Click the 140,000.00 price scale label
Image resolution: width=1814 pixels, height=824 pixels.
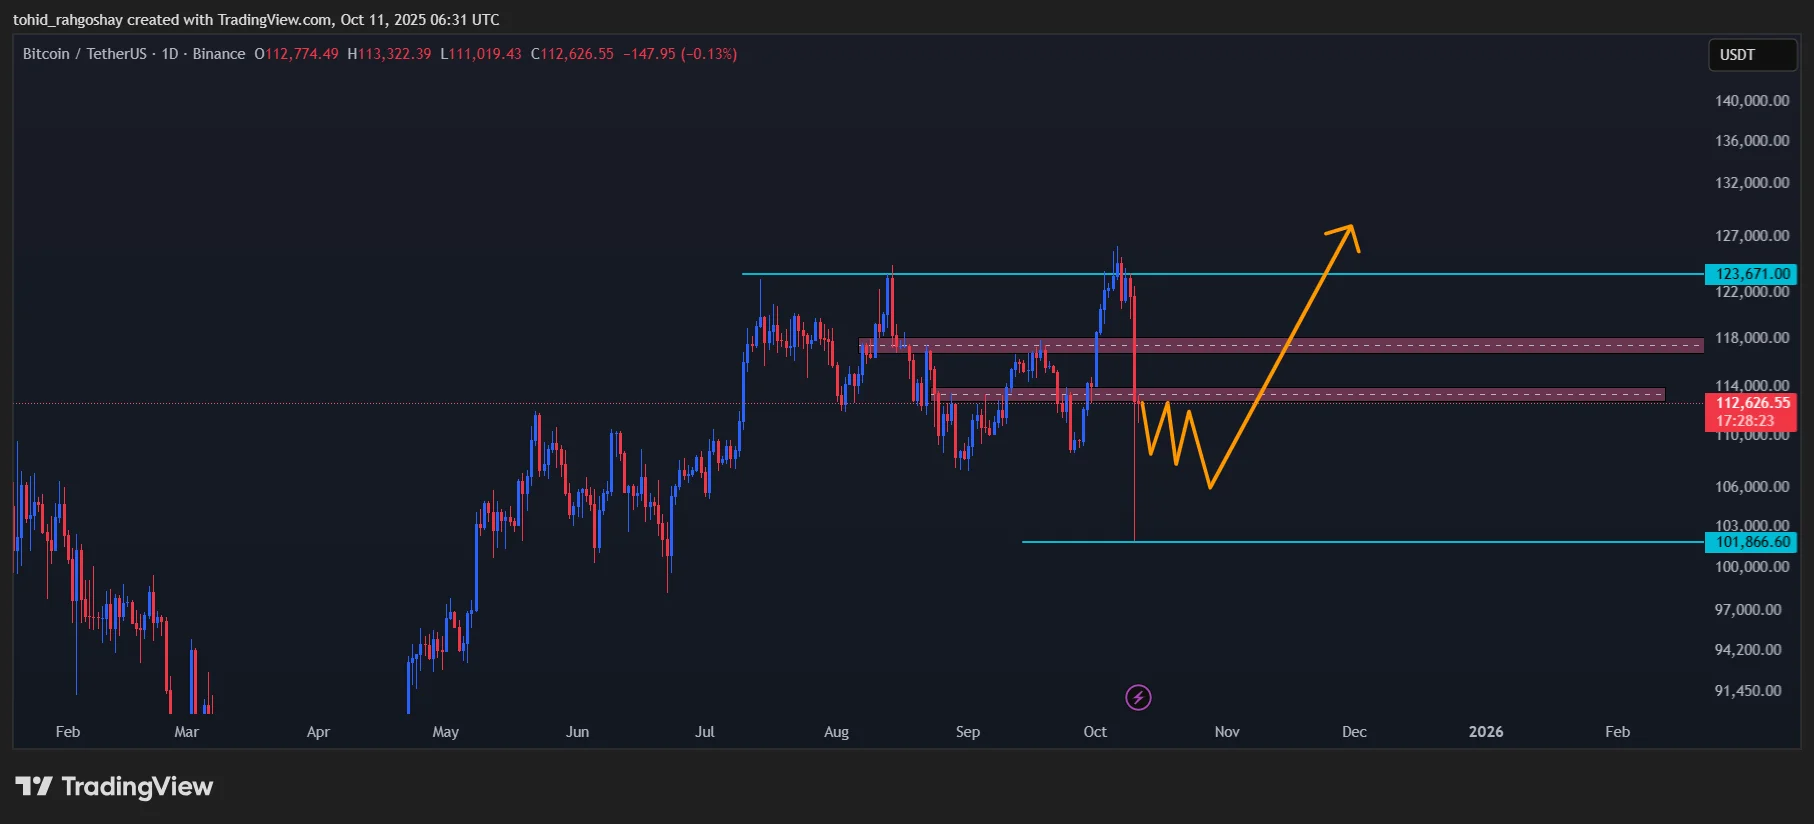(1751, 101)
